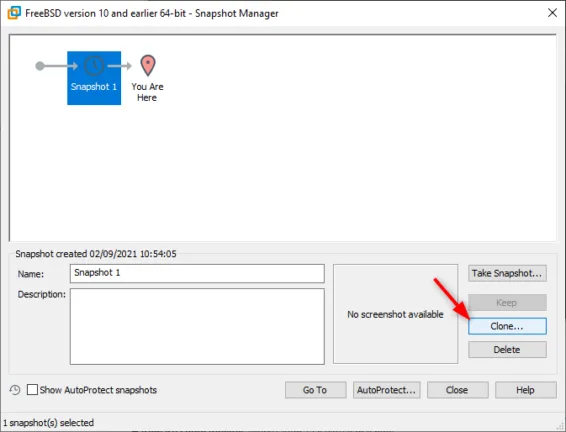566x432 pixels.
Task: Click the resize grip in status bar corner
Action: (x=561, y=427)
